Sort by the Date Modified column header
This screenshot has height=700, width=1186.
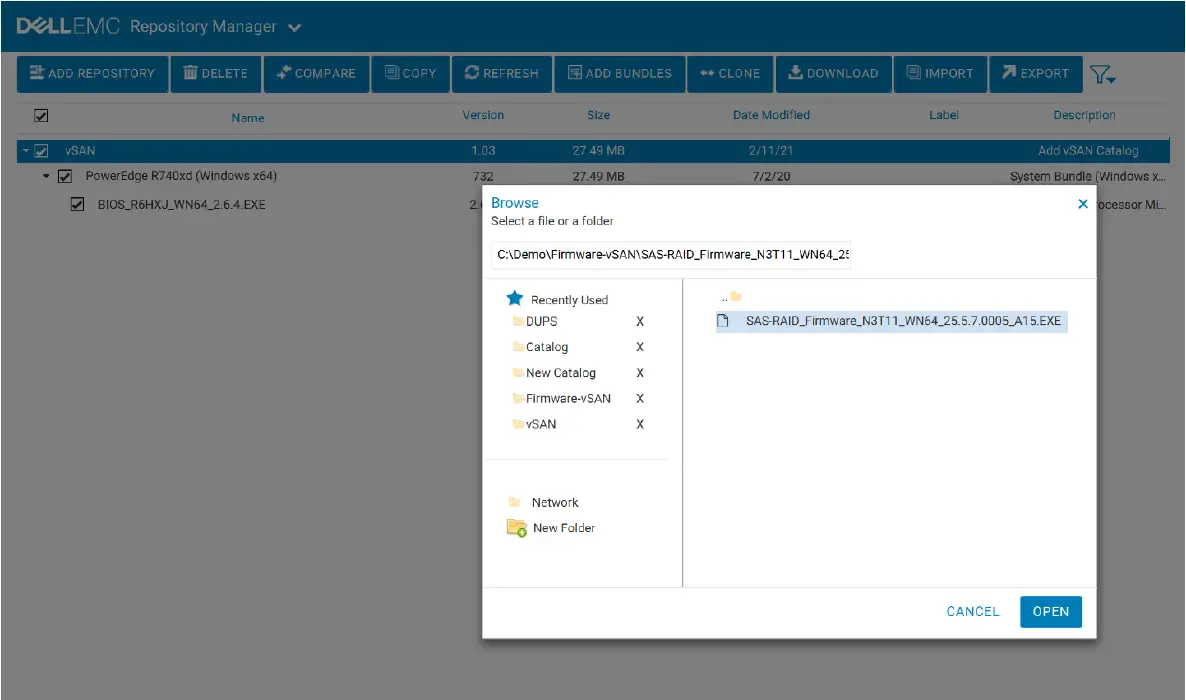(x=771, y=115)
